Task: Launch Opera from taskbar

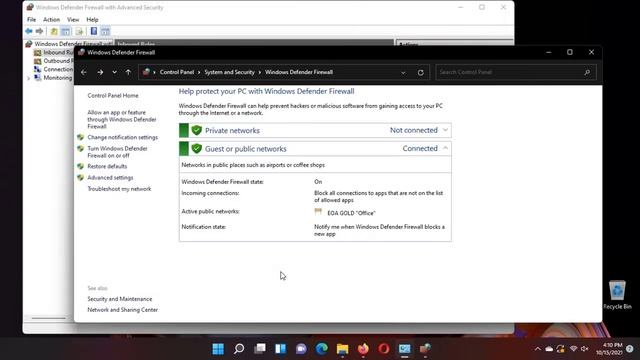Action: (384, 349)
